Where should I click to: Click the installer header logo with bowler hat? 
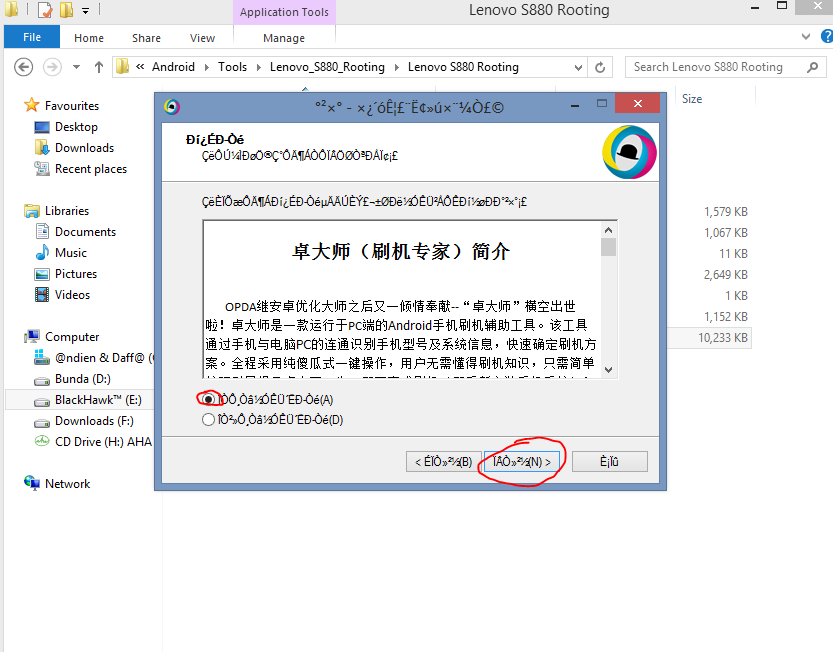pyautogui.click(x=629, y=152)
